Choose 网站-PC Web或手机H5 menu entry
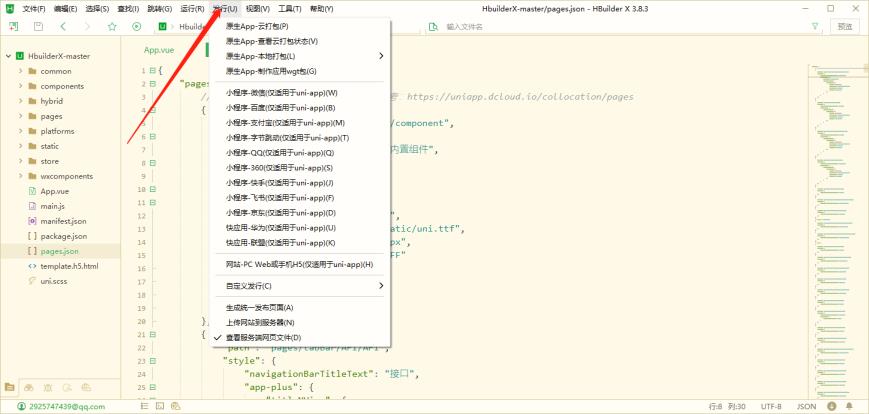The width and height of the screenshot is (869, 414). (x=300, y=265)
